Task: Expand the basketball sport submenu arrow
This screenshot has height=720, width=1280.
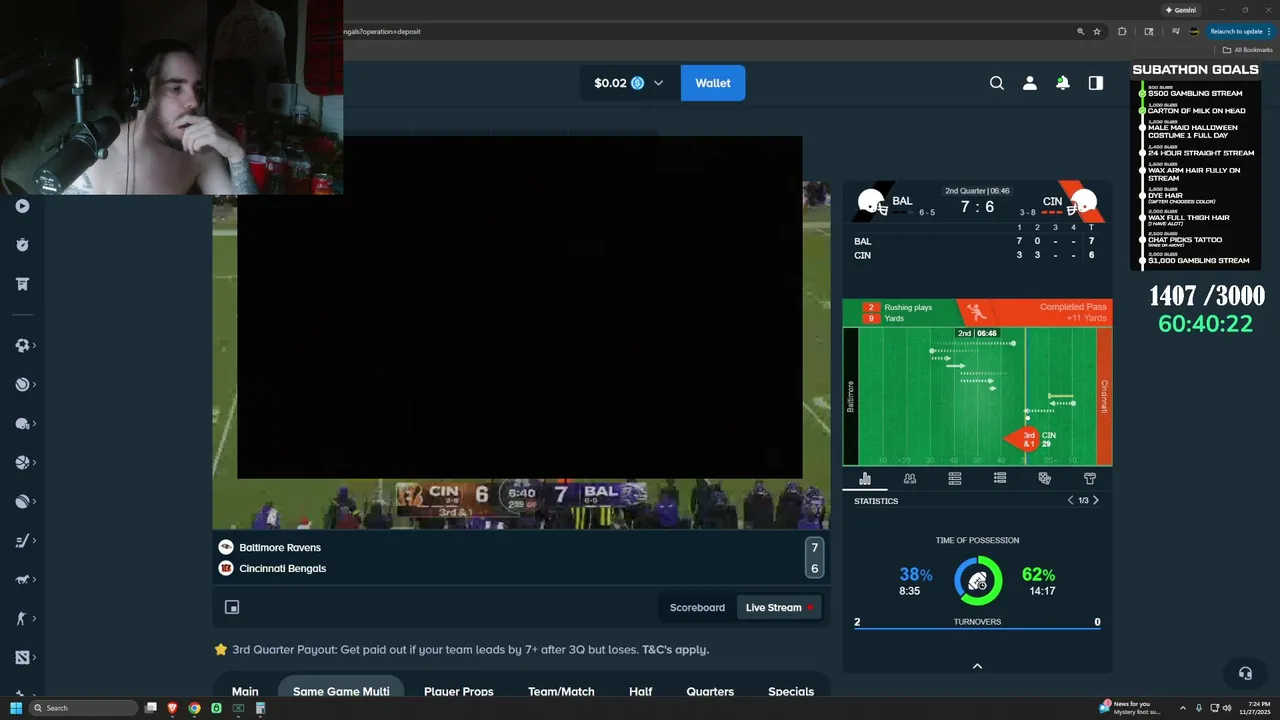Action: (x=35, y=463)
